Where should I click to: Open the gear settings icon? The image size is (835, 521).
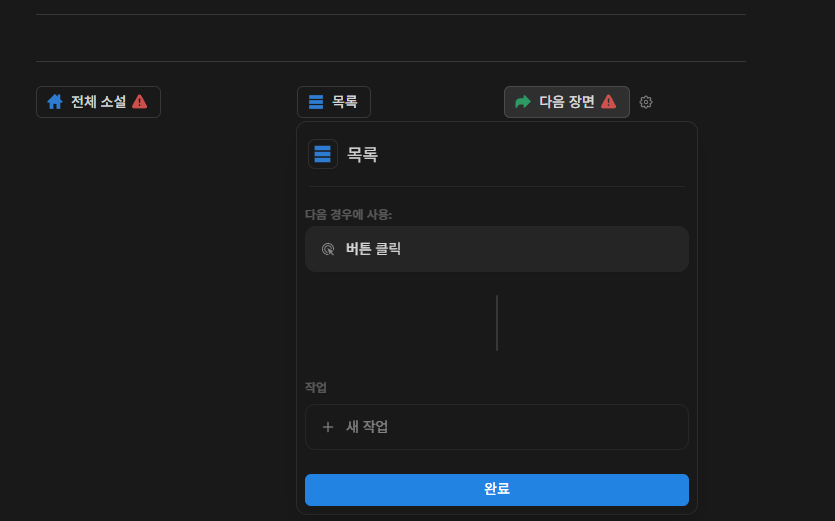point(646,102)
